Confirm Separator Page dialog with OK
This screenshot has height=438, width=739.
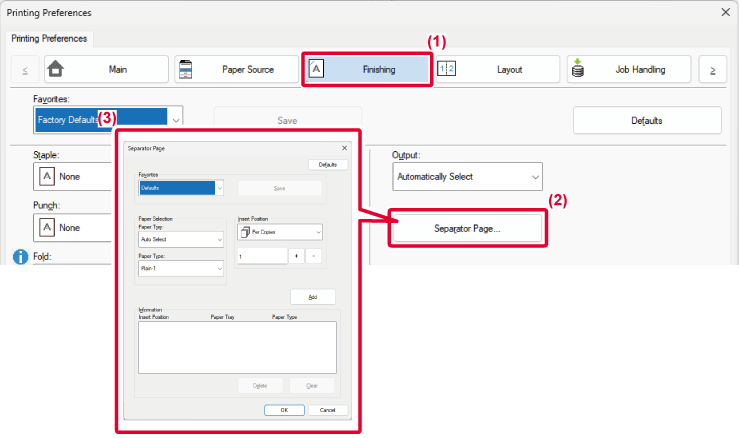coord(284,410)
